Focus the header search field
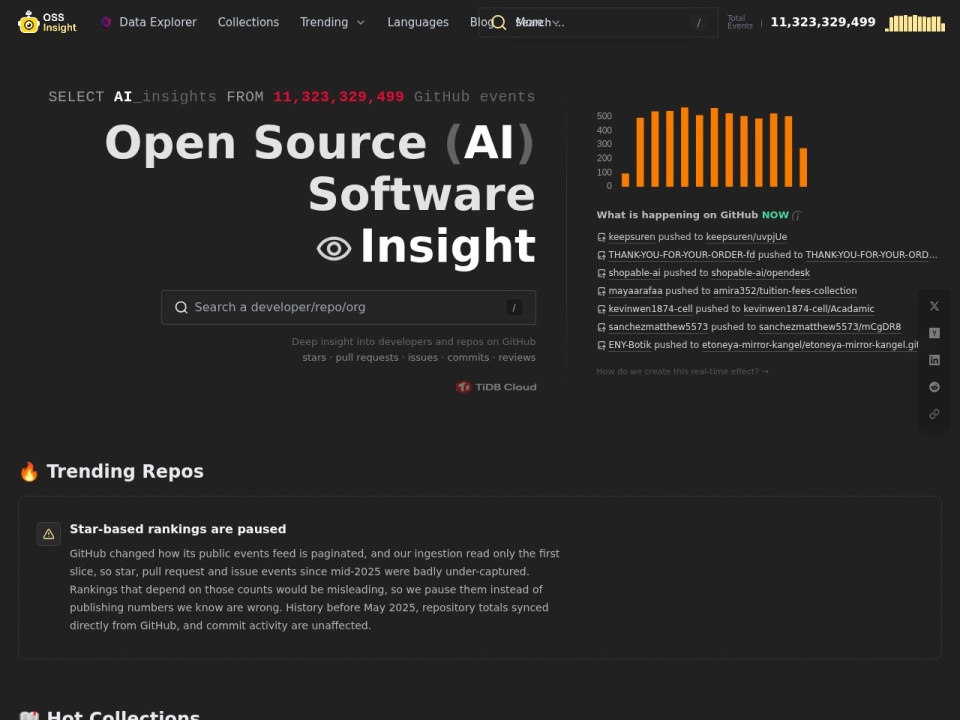This screenshot has width=960, height=720. (x=598, y=23)
